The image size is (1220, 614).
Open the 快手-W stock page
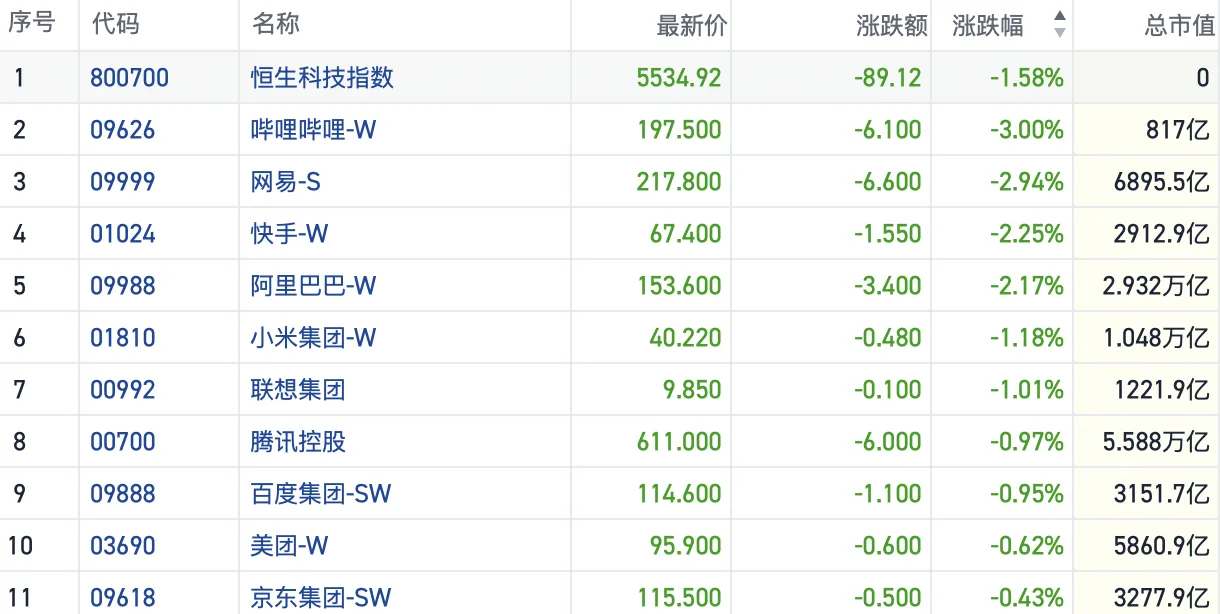289,234
